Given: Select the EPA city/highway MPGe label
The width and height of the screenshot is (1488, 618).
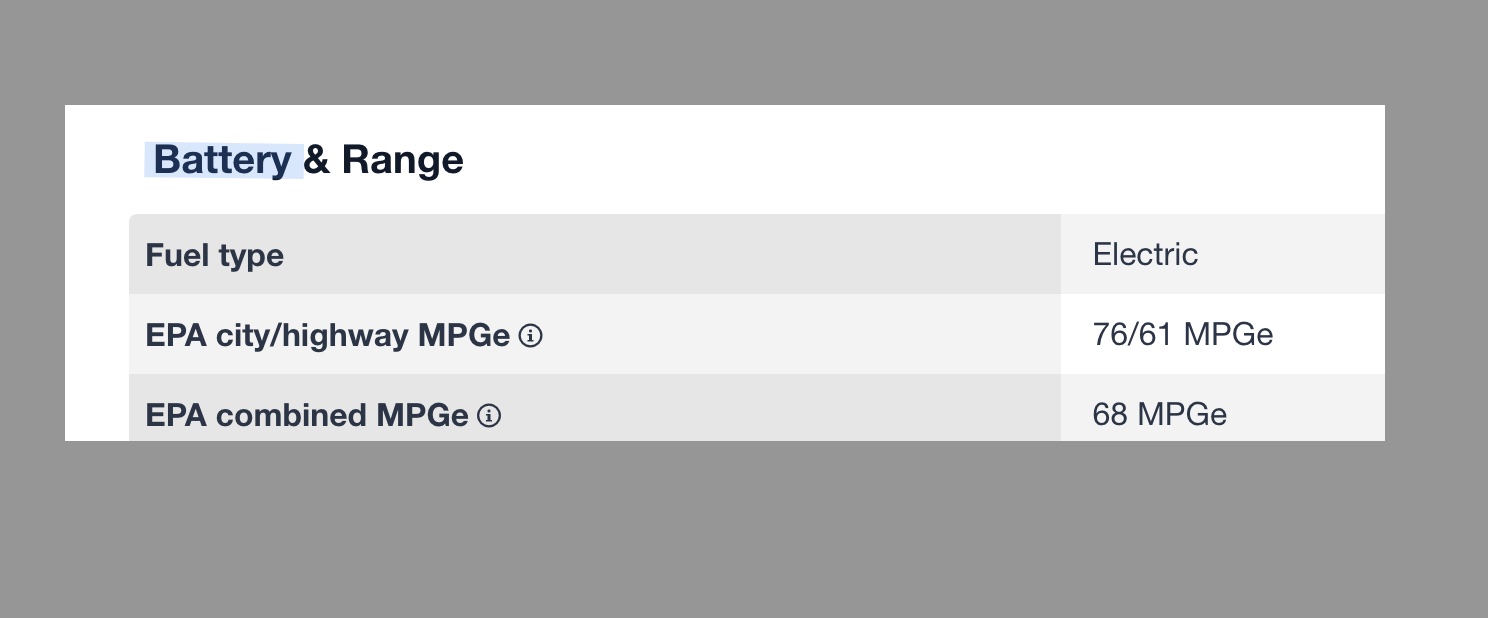Looking at the screenshot, I should pos(327,335).
